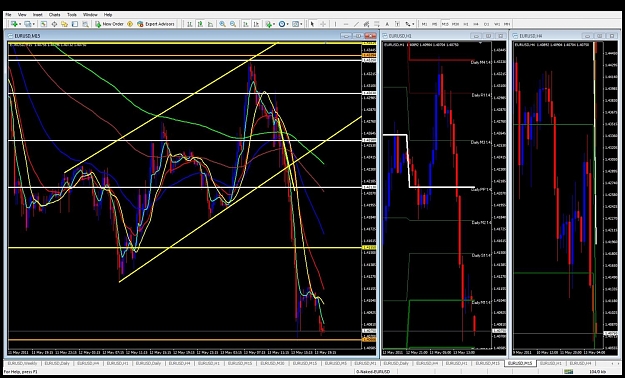Open the File menu

tap(8, 15)
